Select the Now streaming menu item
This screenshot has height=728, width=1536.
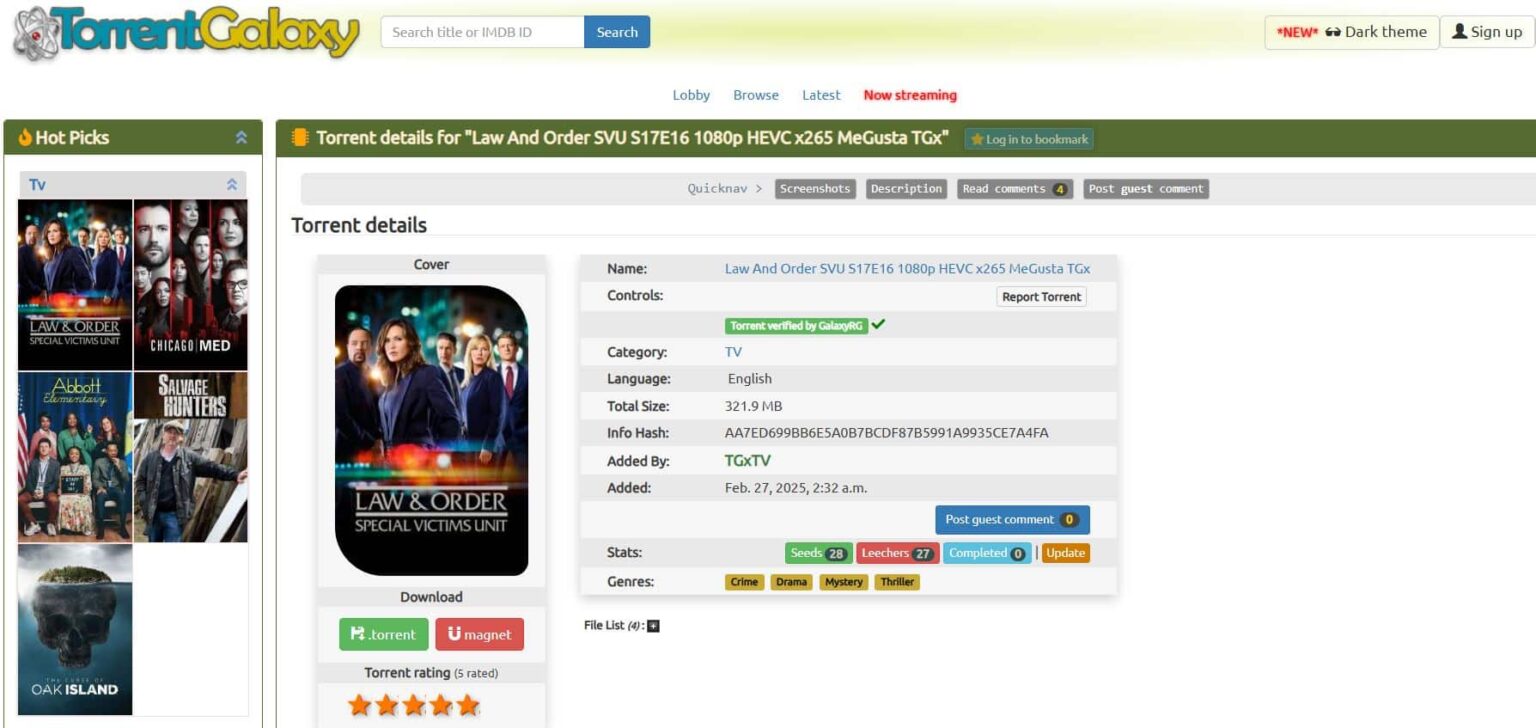pyautogui.click(x=910, y=94)
